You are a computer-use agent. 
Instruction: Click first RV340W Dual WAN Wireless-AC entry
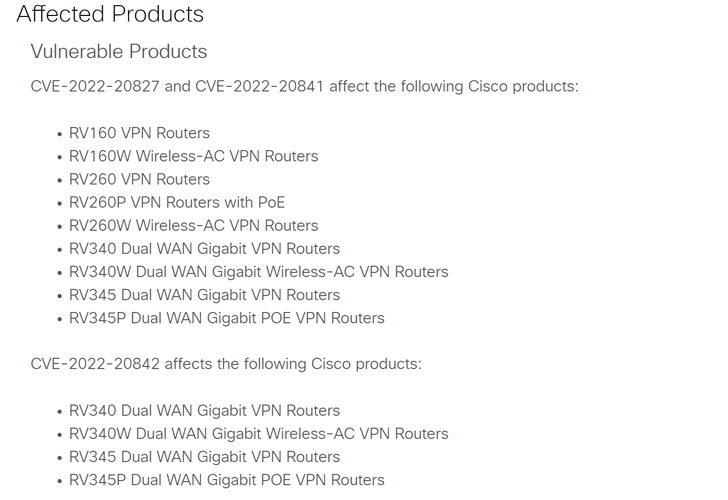pyautogui.click(x=259, y=272)
